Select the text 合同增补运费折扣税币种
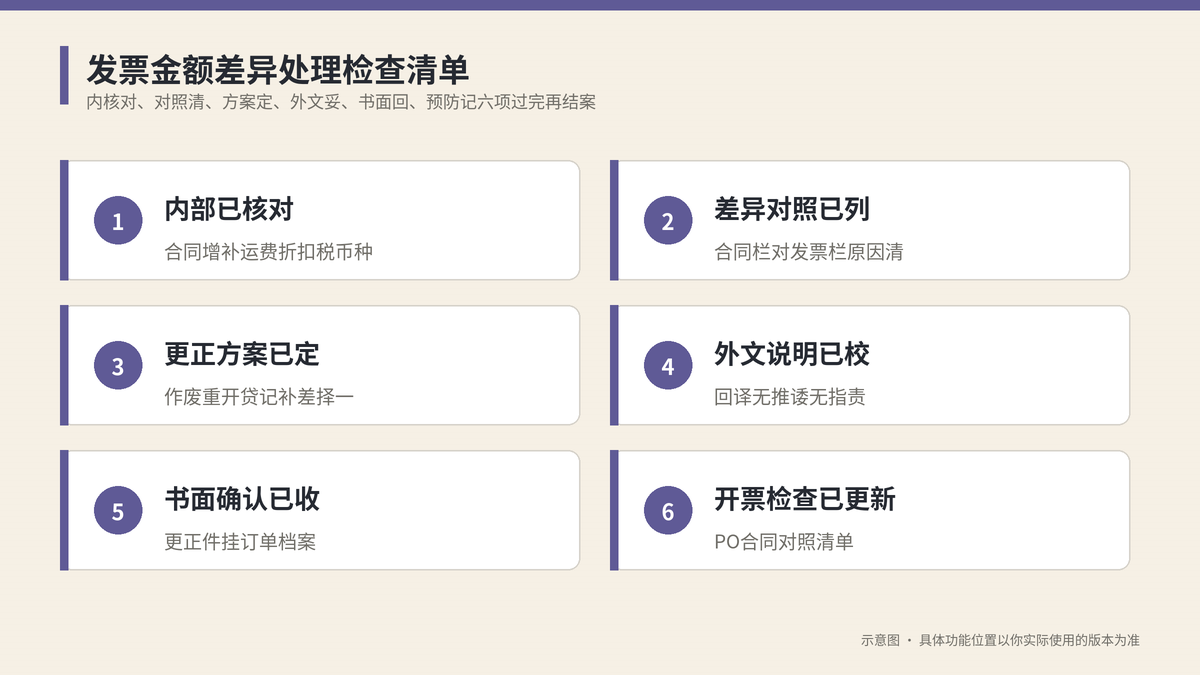 click(x=269, y=252)
